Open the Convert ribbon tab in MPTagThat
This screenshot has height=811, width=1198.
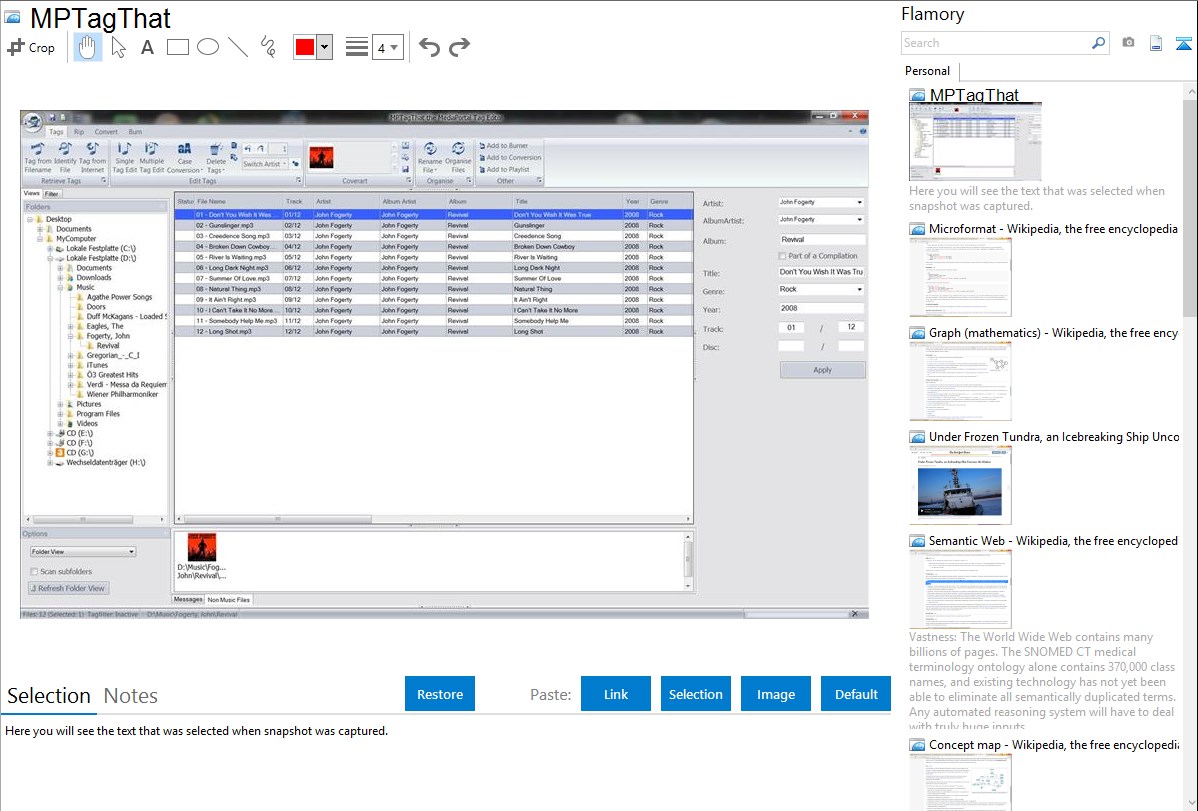106,132
